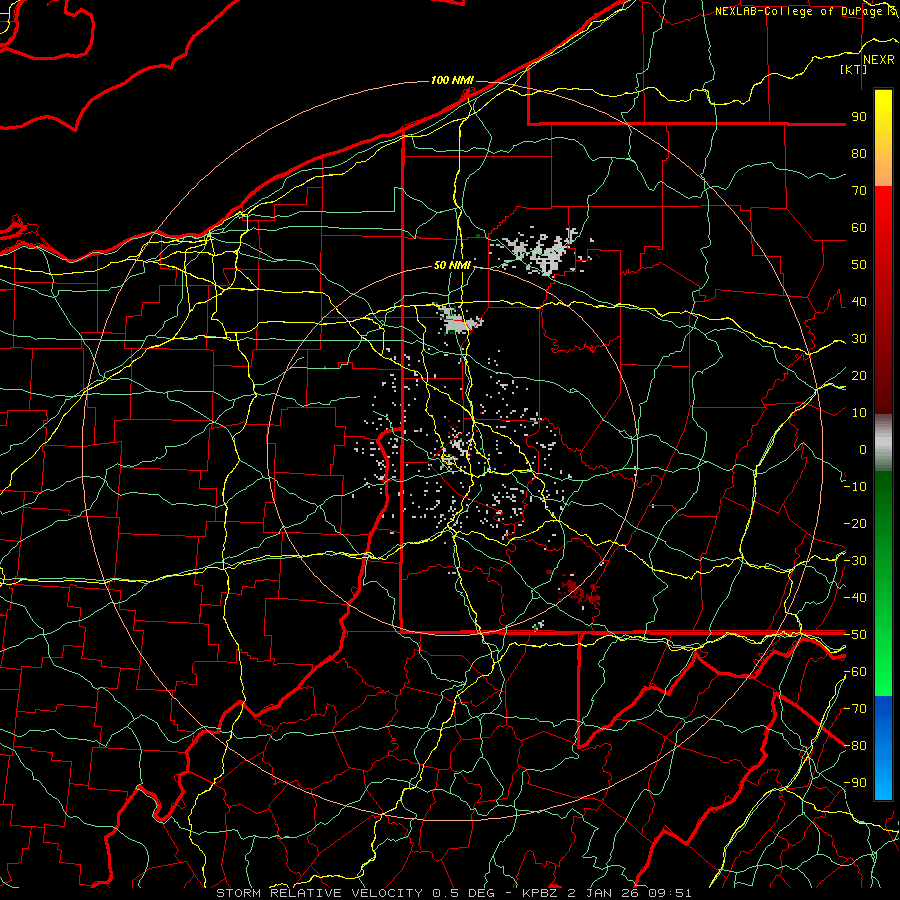Select the -20 value on velocity scale
The width and height of the screenshot is (900, 900).
click(855, 523)
